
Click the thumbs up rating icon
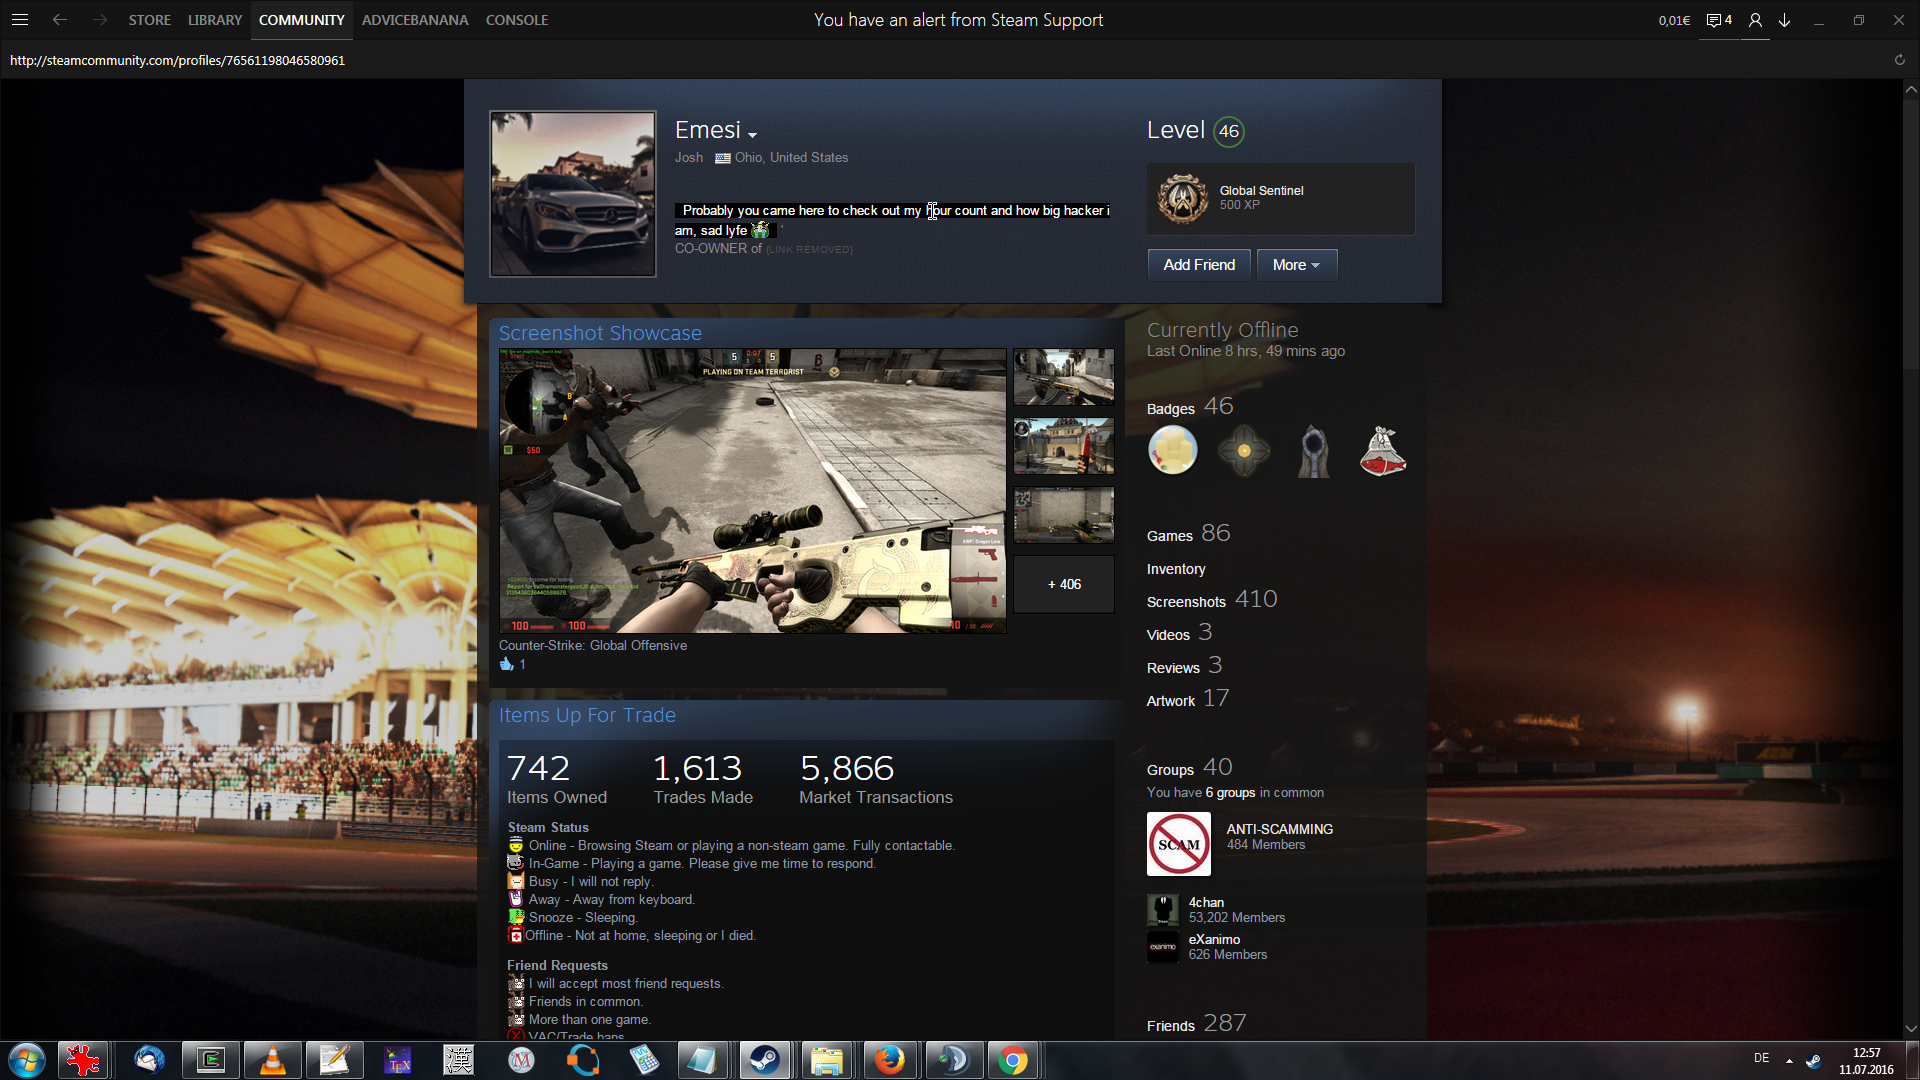click(x=506, y=664)
